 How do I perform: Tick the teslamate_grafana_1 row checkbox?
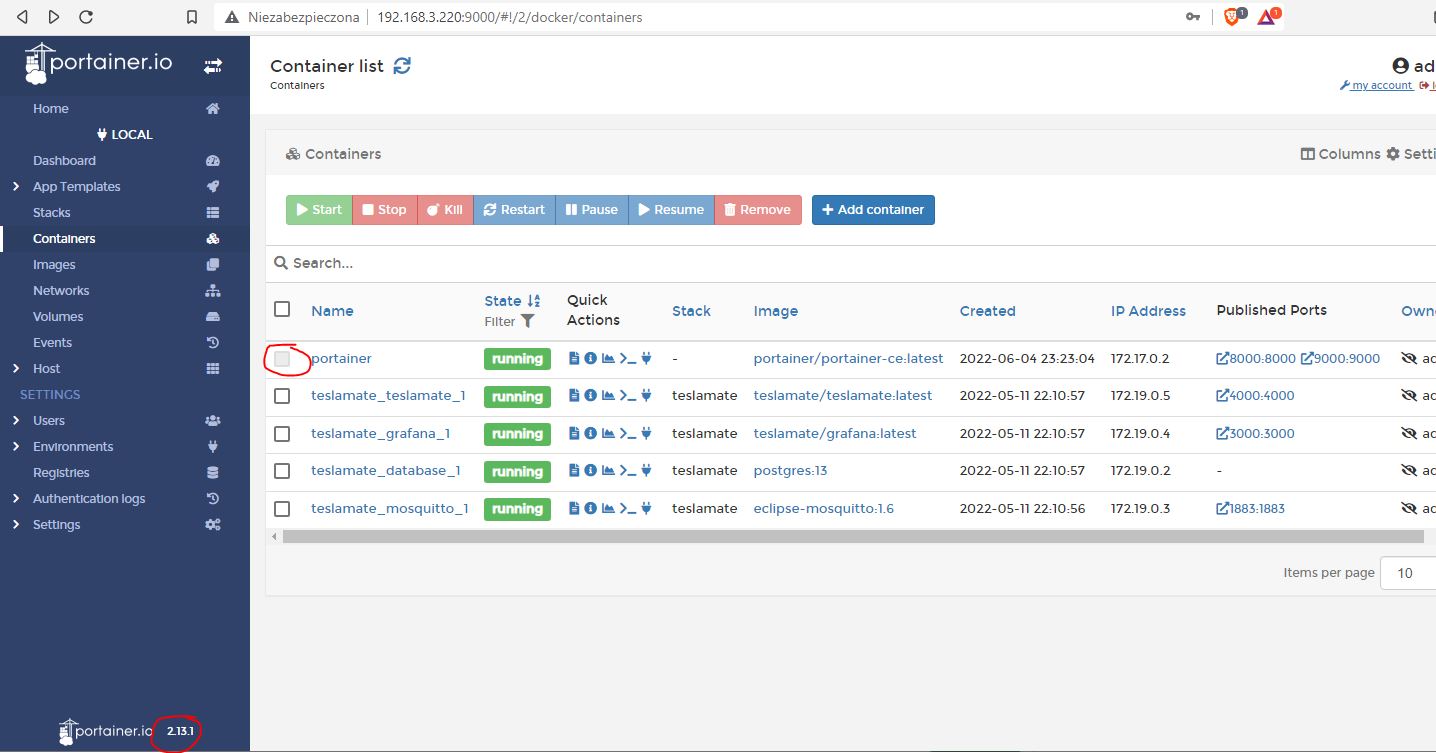point(281,433)
